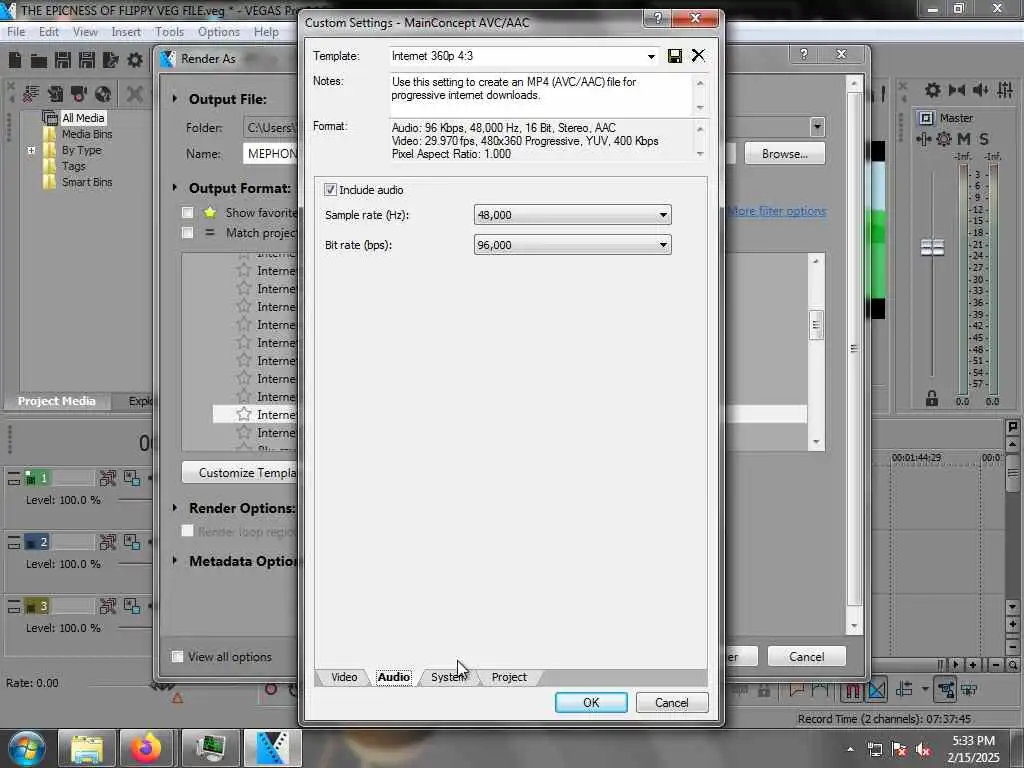
Task: Click the Customize Template button
Action: (239, 473)
